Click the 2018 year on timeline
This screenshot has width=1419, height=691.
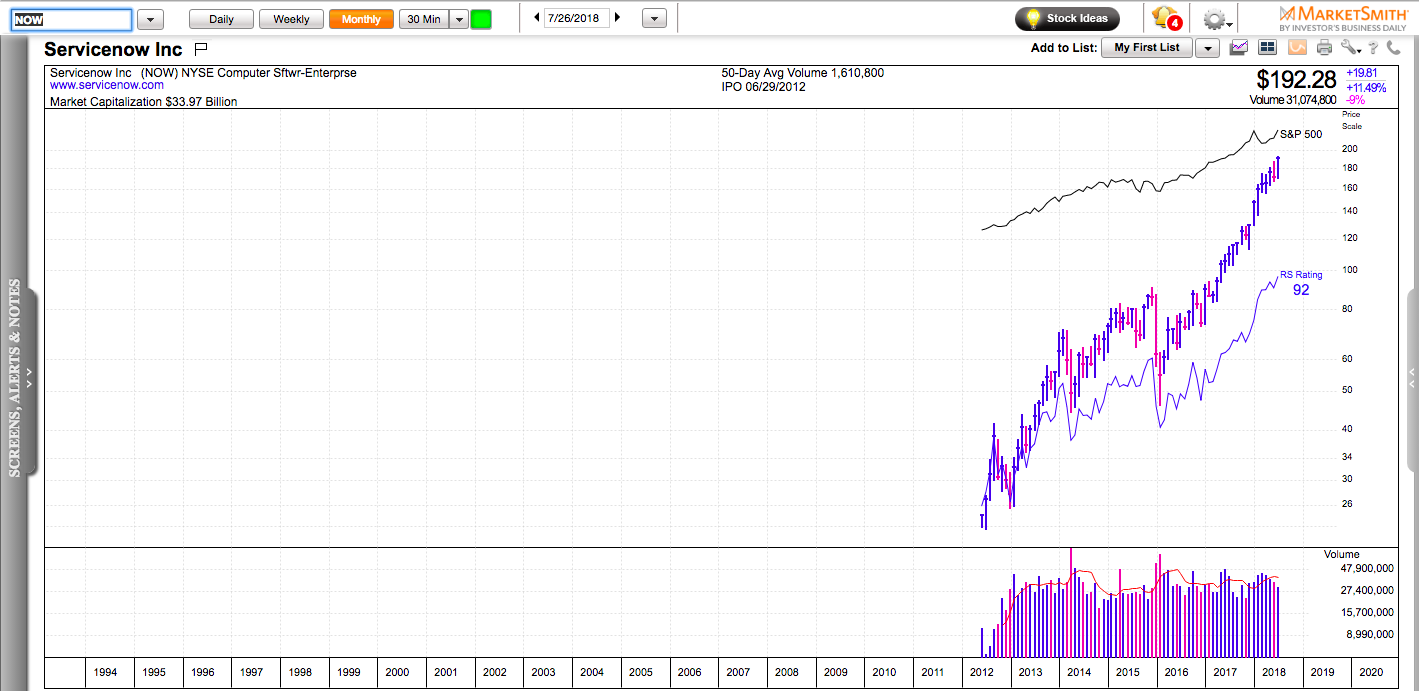point(1274,672)
